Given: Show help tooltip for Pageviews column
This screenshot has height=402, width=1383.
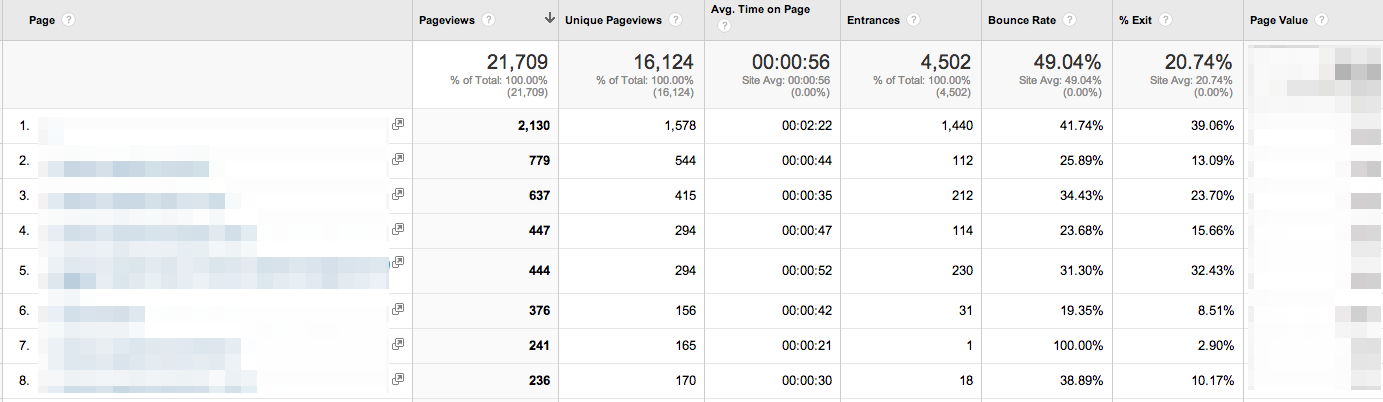Looking at the screenshot, I should [487, 20].
